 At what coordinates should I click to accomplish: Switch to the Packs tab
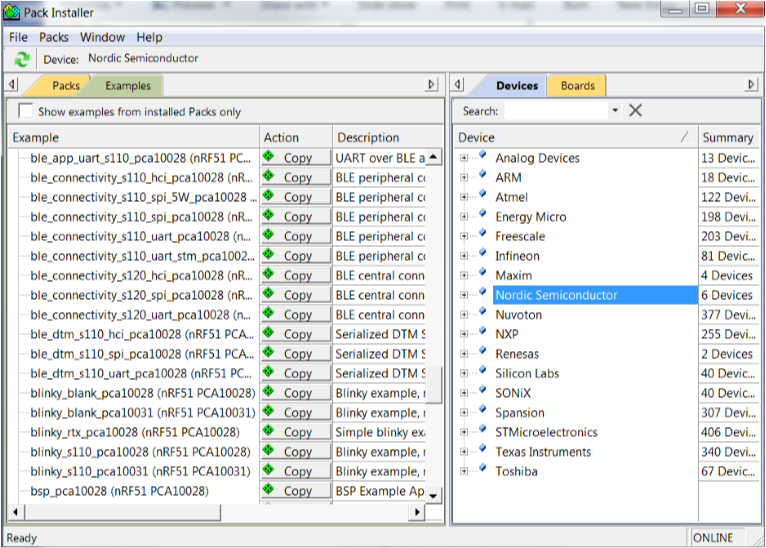65,85
